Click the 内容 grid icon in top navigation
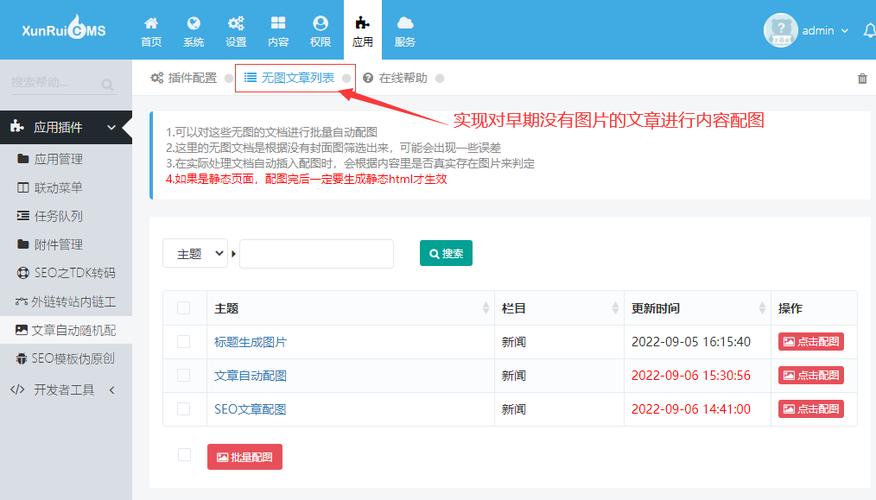Image resolution: width=876 pixels, height=500 pixels. click(x=278, y=23)
